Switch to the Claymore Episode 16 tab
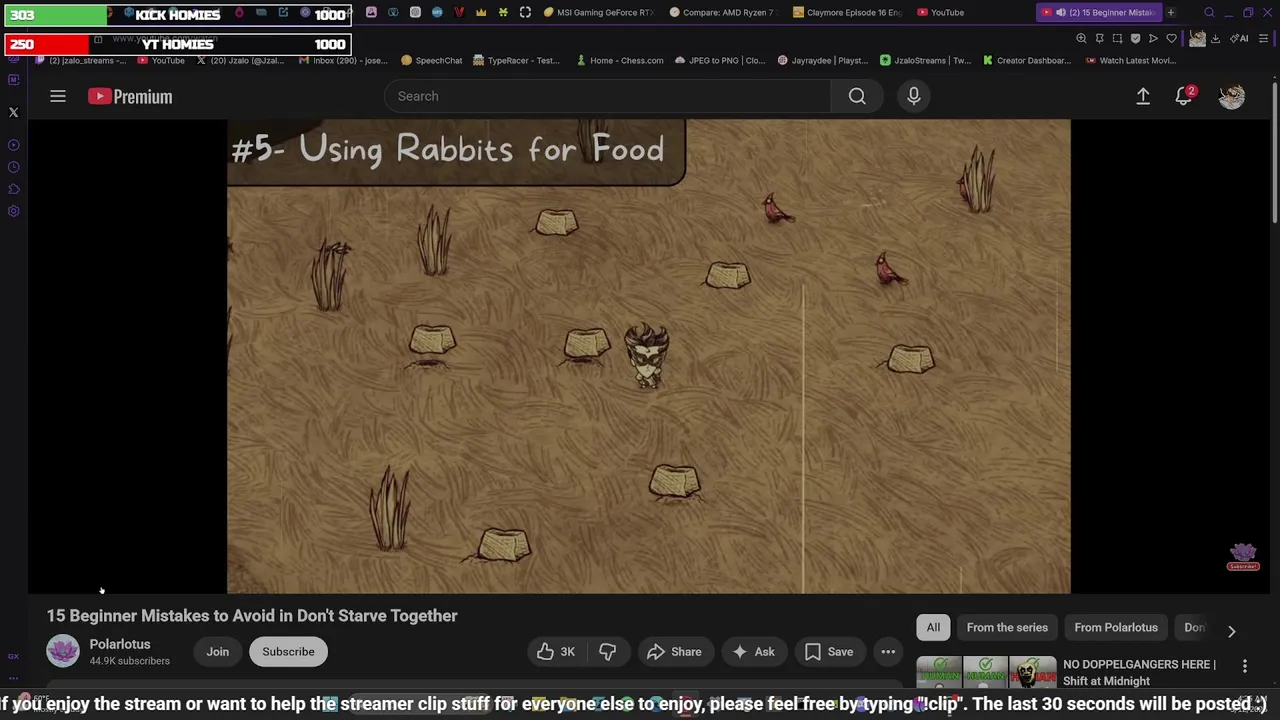 coord(847,12)
